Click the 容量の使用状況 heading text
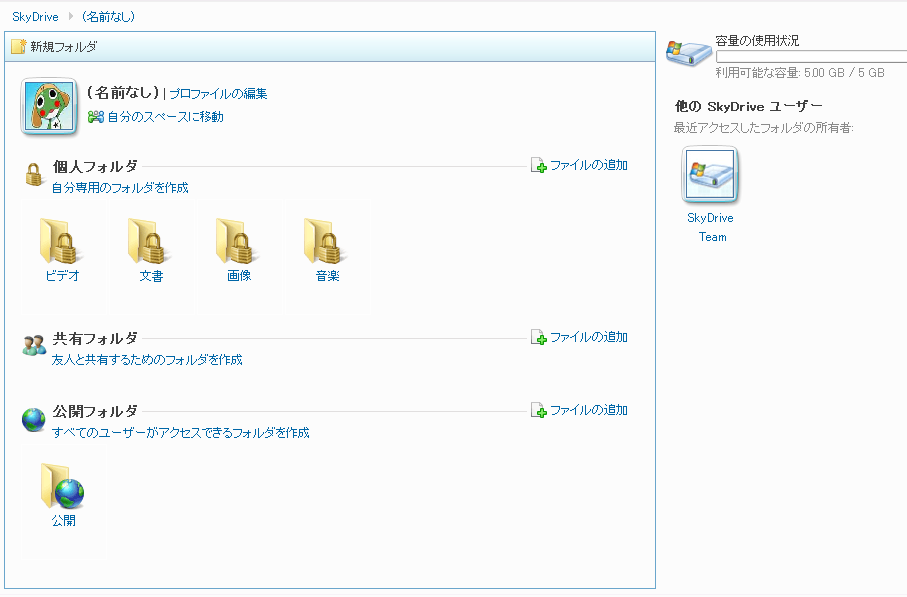This screenshot has width=907, height=597. tap(757, 40)
